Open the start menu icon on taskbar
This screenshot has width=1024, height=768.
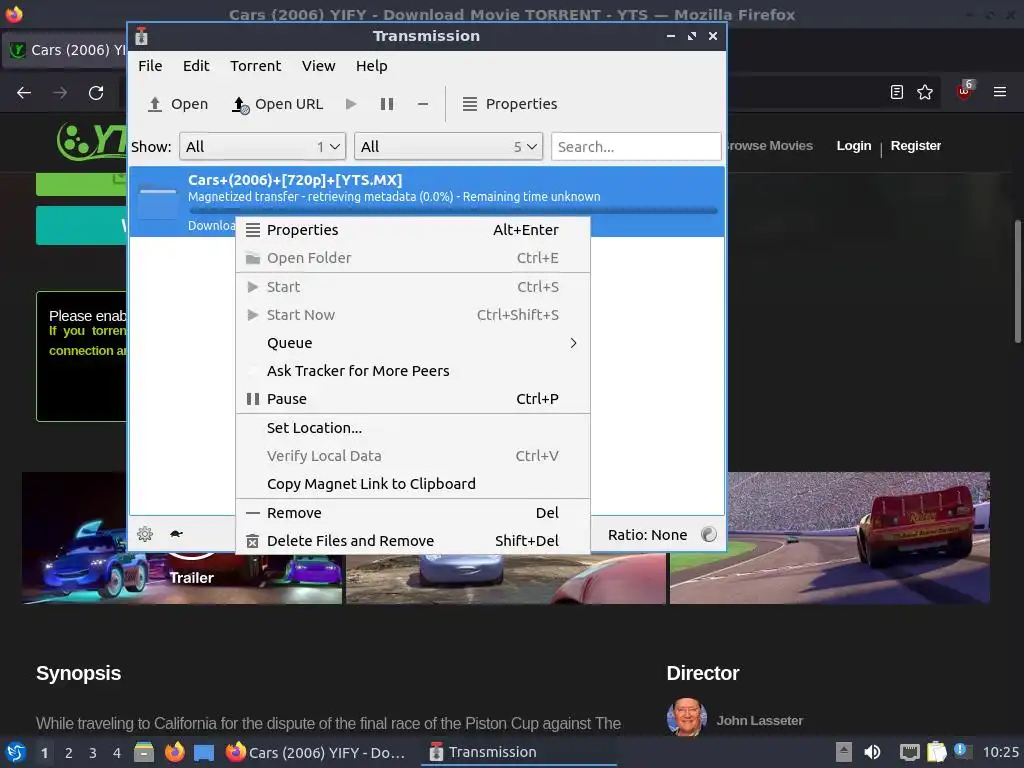(15, 752)
